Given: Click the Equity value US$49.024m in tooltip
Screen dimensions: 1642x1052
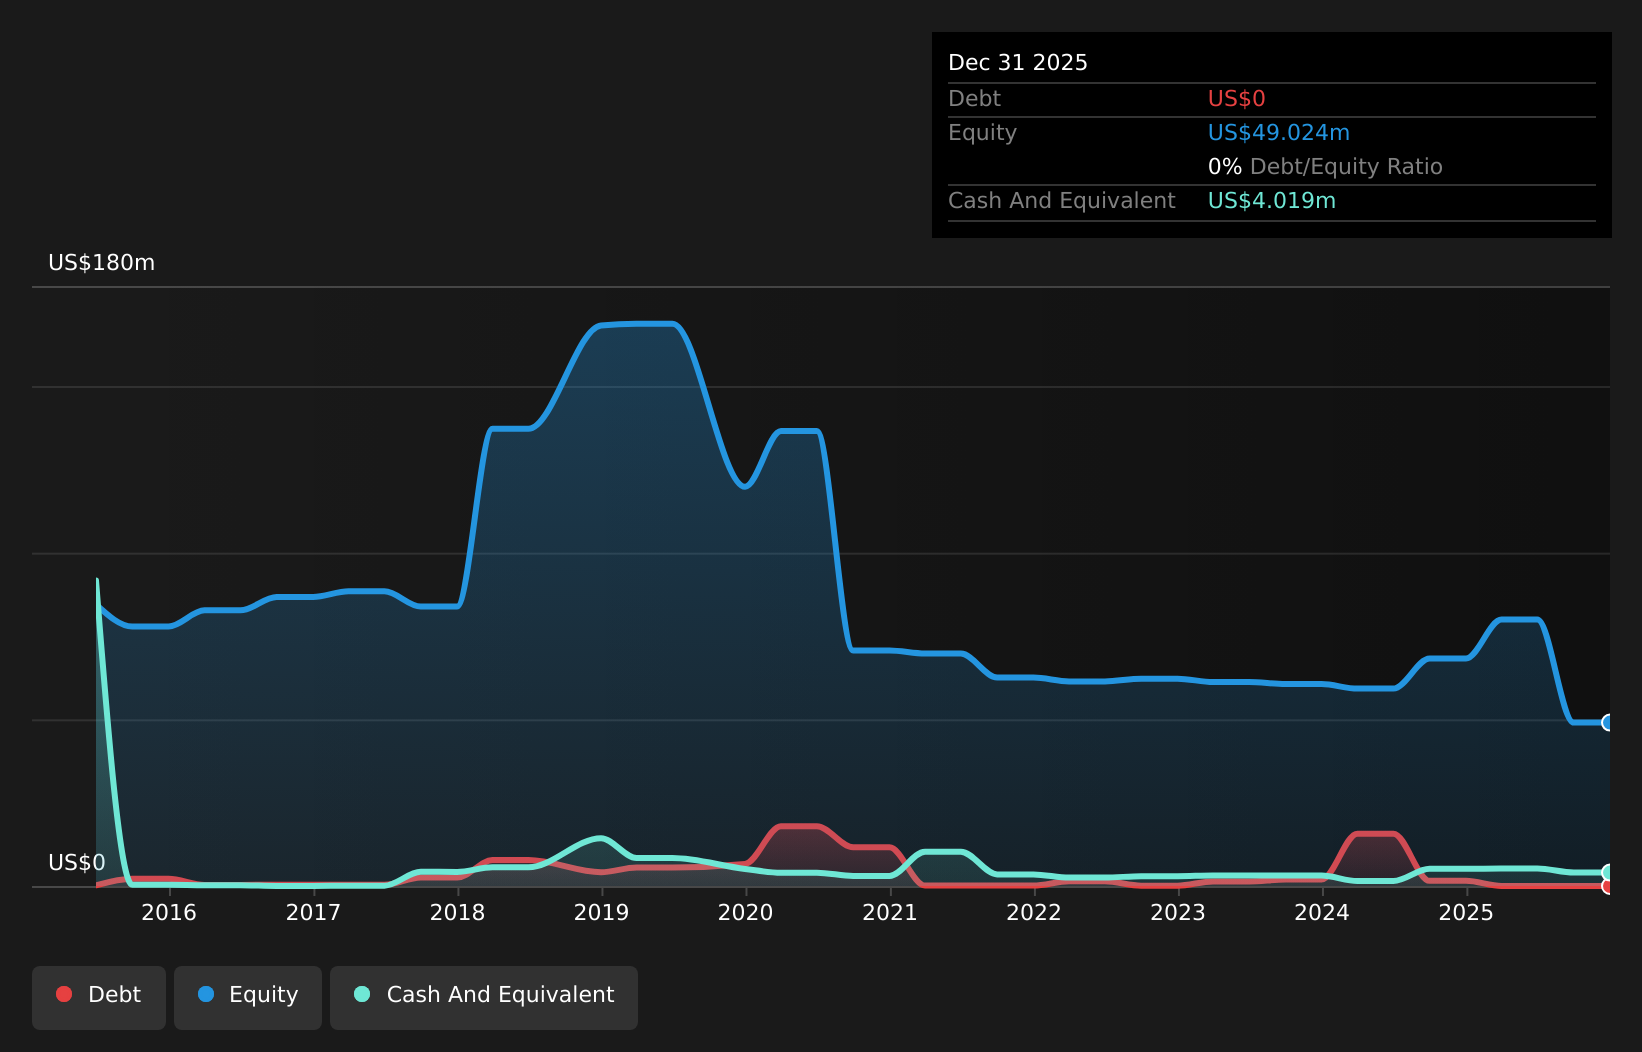Looking at the screenshot, I should (1278, 133).
